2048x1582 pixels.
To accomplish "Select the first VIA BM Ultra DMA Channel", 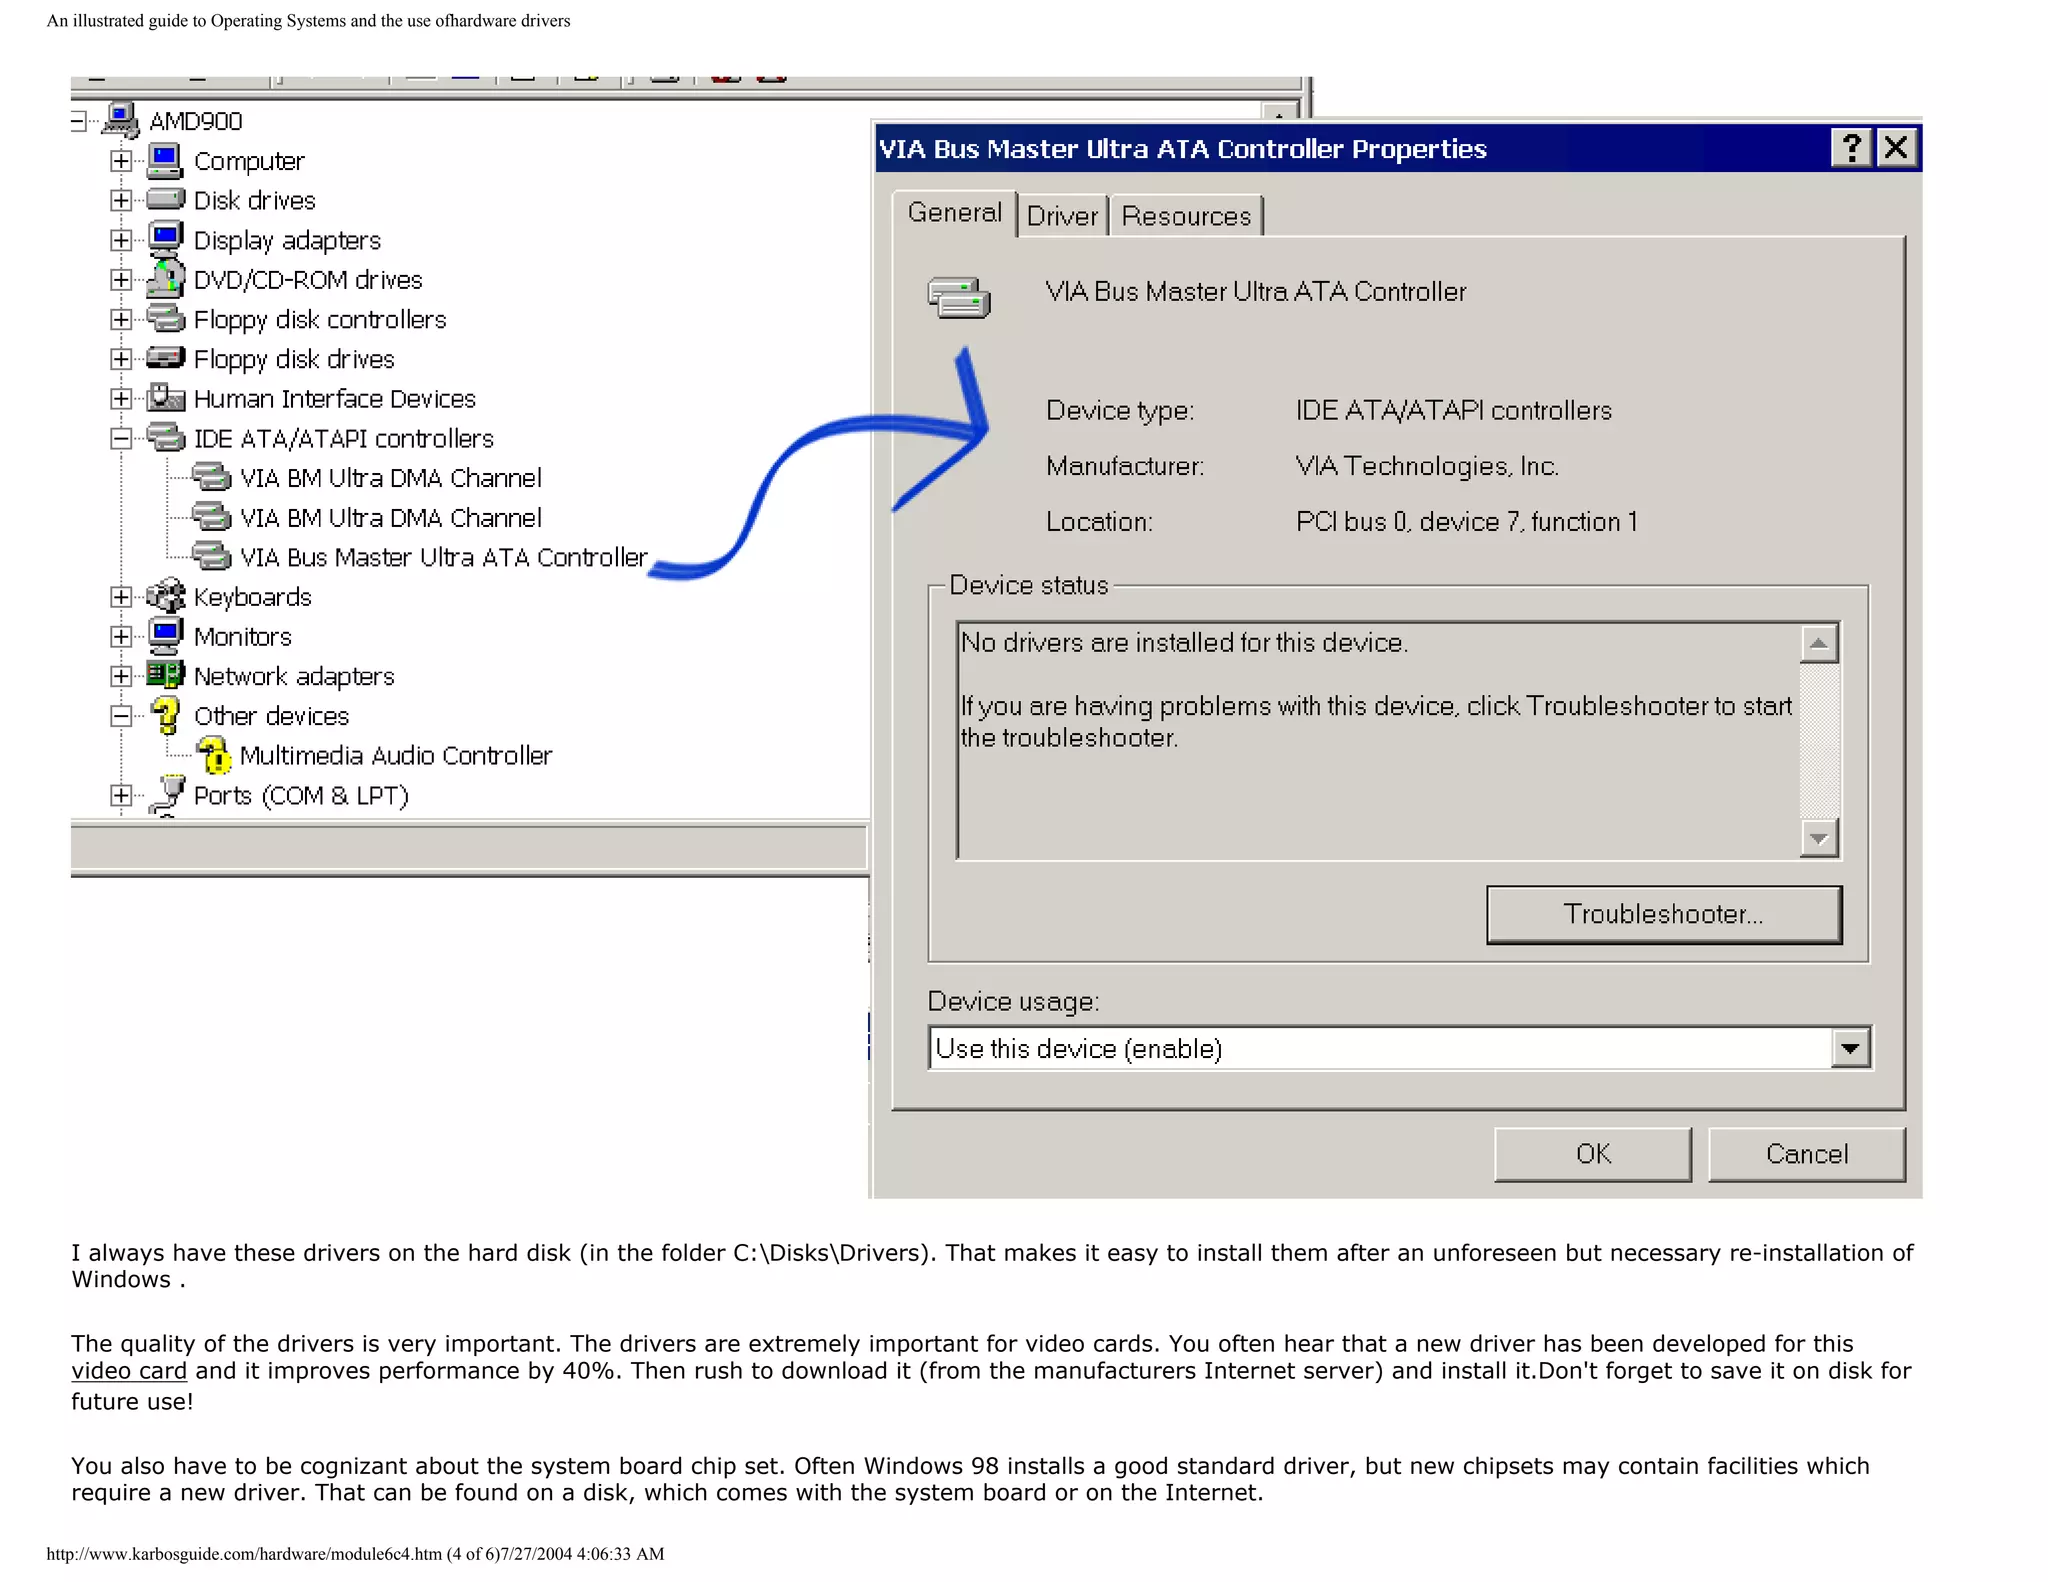I will click(x=390, y=478).
